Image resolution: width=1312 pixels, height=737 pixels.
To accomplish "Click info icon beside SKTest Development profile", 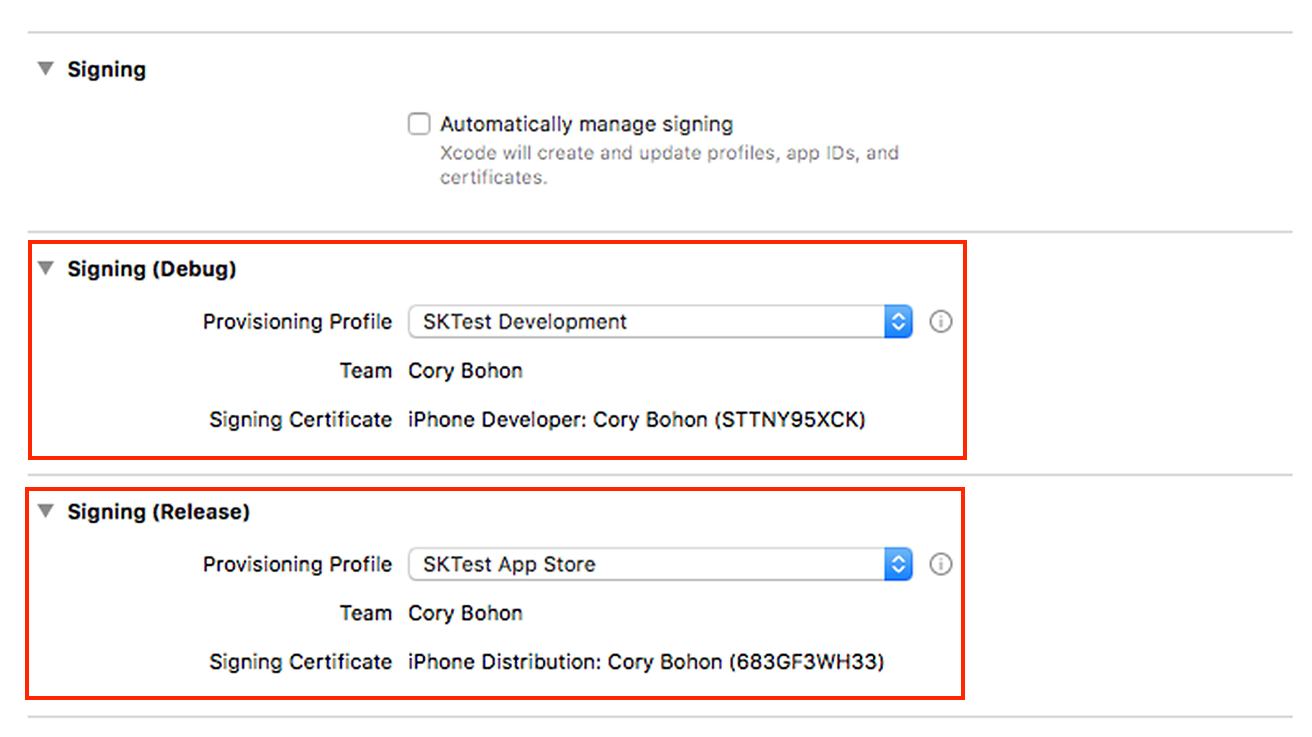I will coord(940,322).
